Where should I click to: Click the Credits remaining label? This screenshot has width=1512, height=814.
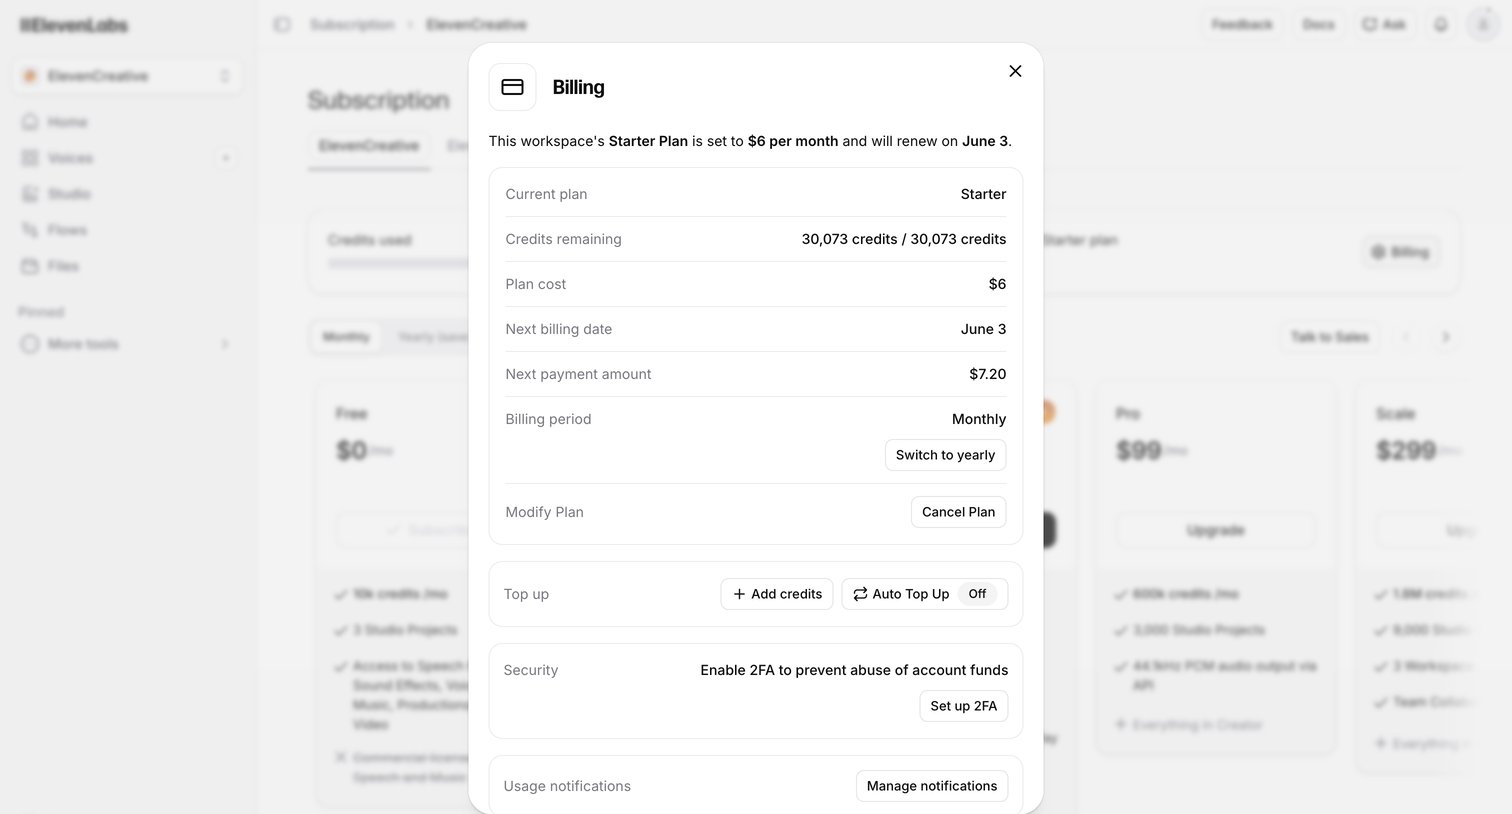point(563,239)
